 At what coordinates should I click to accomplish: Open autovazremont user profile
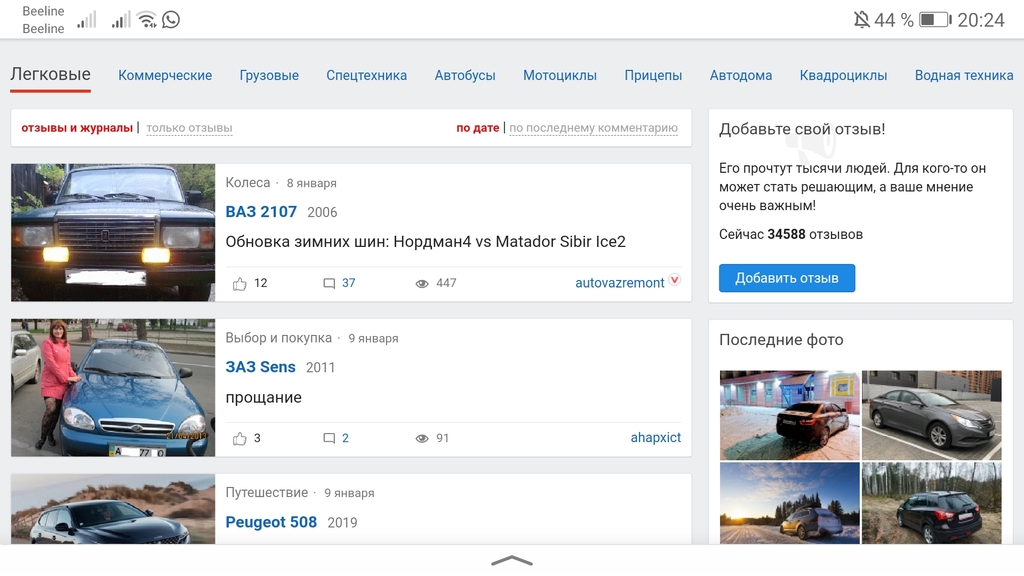(620, 283)
